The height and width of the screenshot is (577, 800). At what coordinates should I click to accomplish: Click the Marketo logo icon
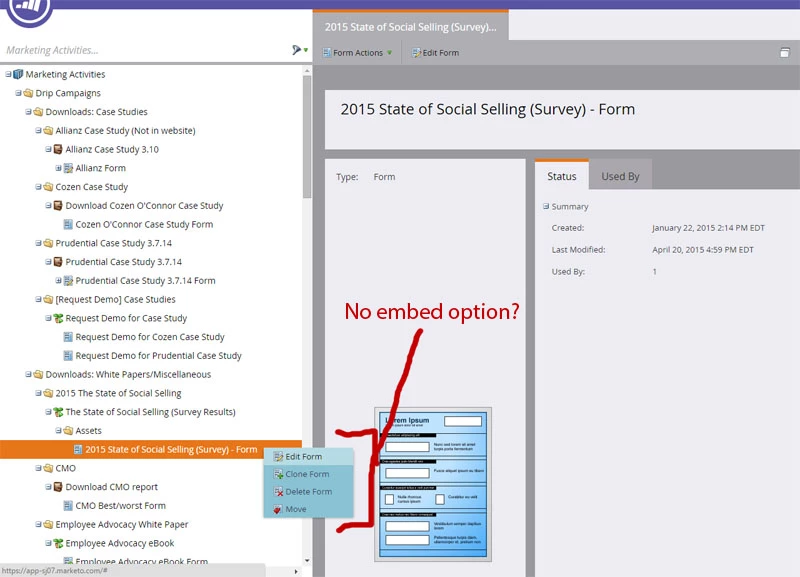pos(30,11)
